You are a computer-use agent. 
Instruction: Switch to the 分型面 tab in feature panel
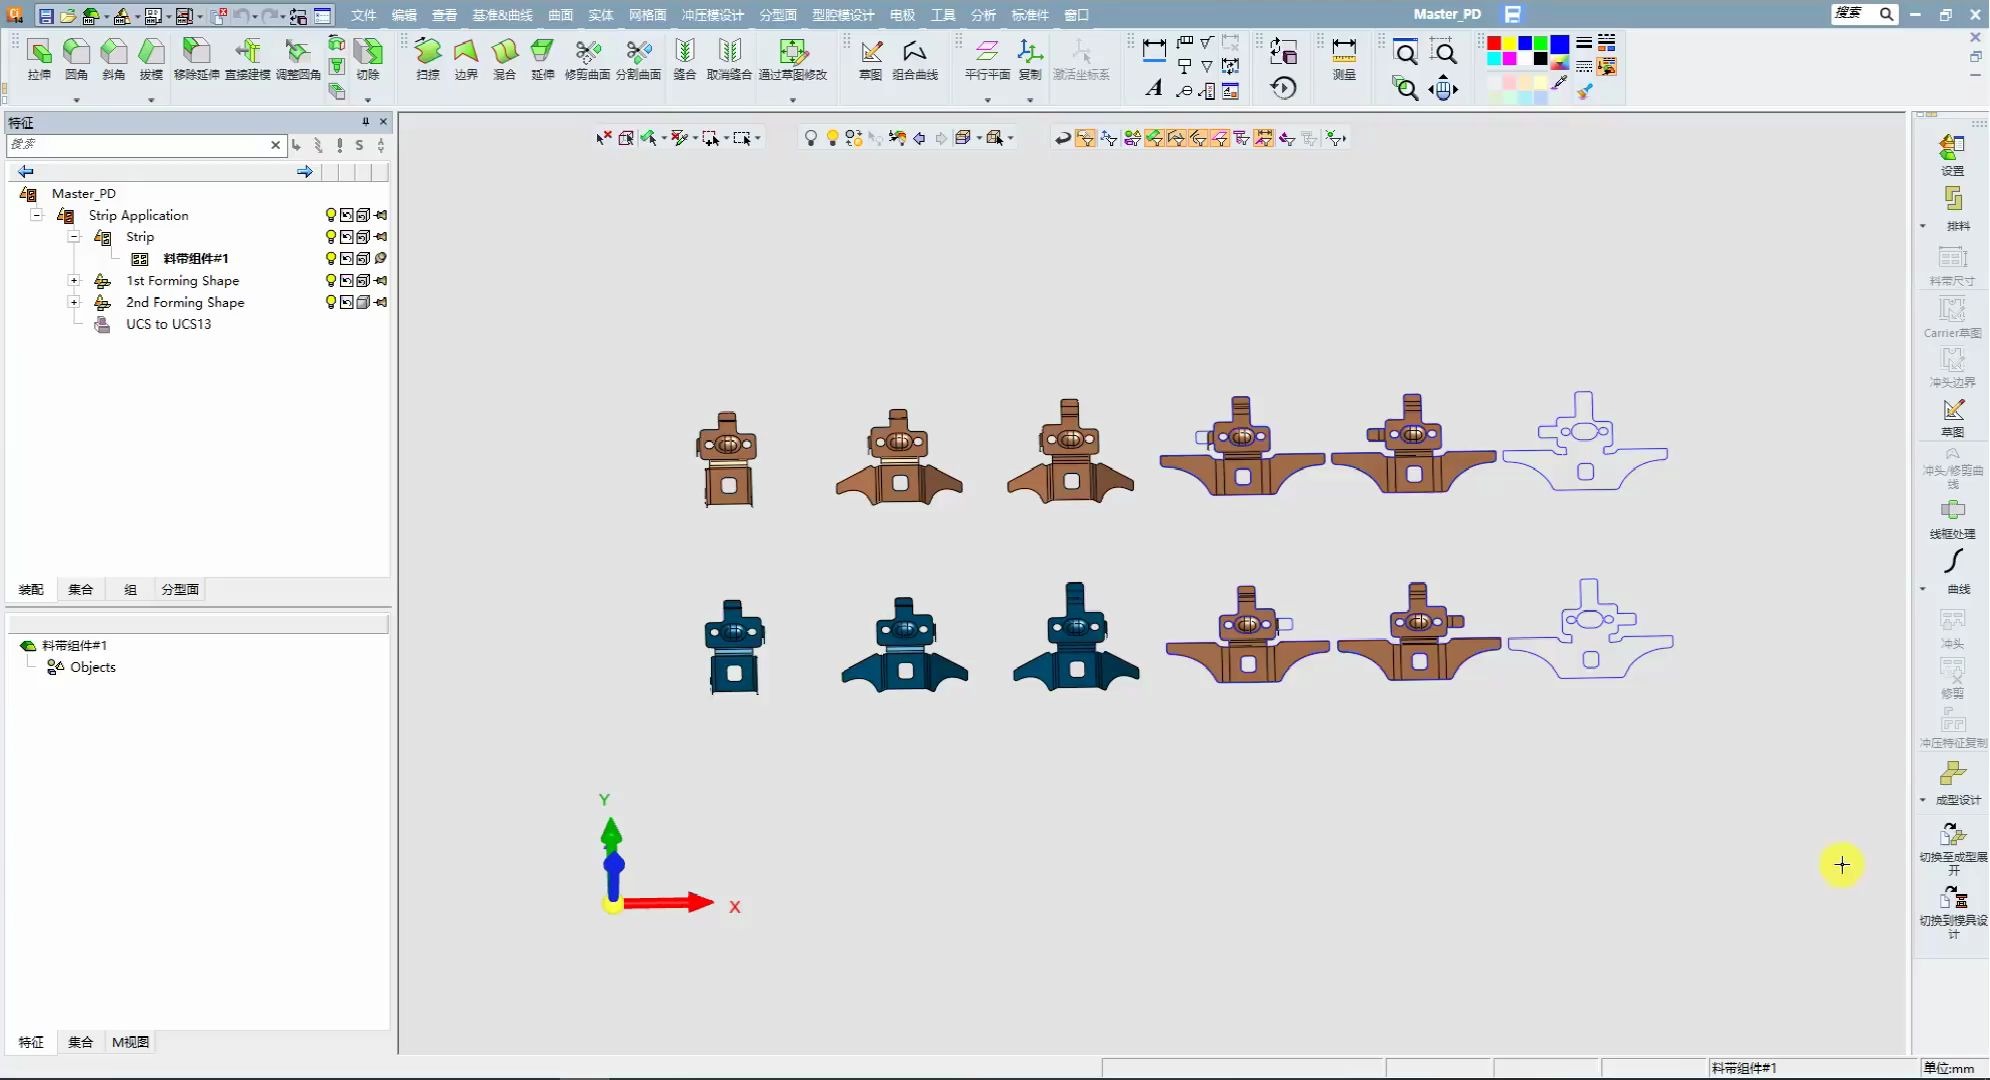pos(180,590)
